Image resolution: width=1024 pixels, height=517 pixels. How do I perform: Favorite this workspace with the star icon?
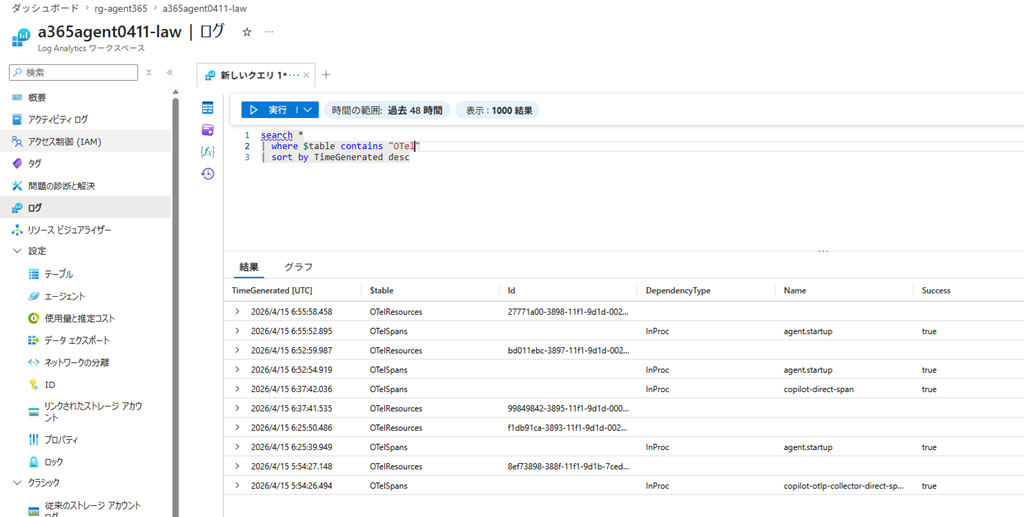click(x=247, y=32)
